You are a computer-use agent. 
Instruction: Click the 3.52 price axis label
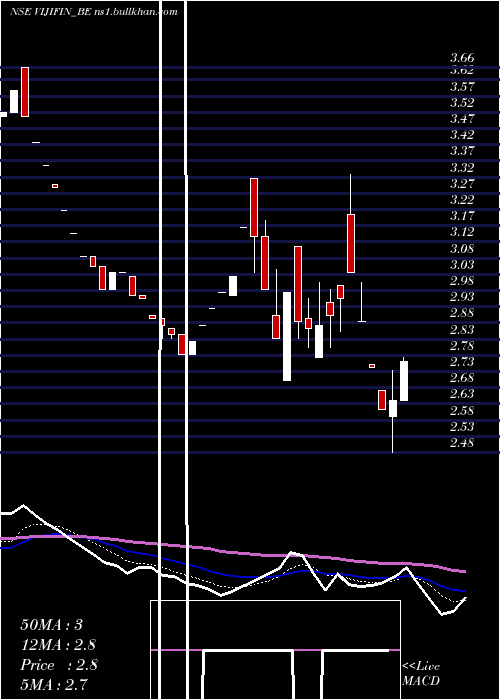coord(462,102)
